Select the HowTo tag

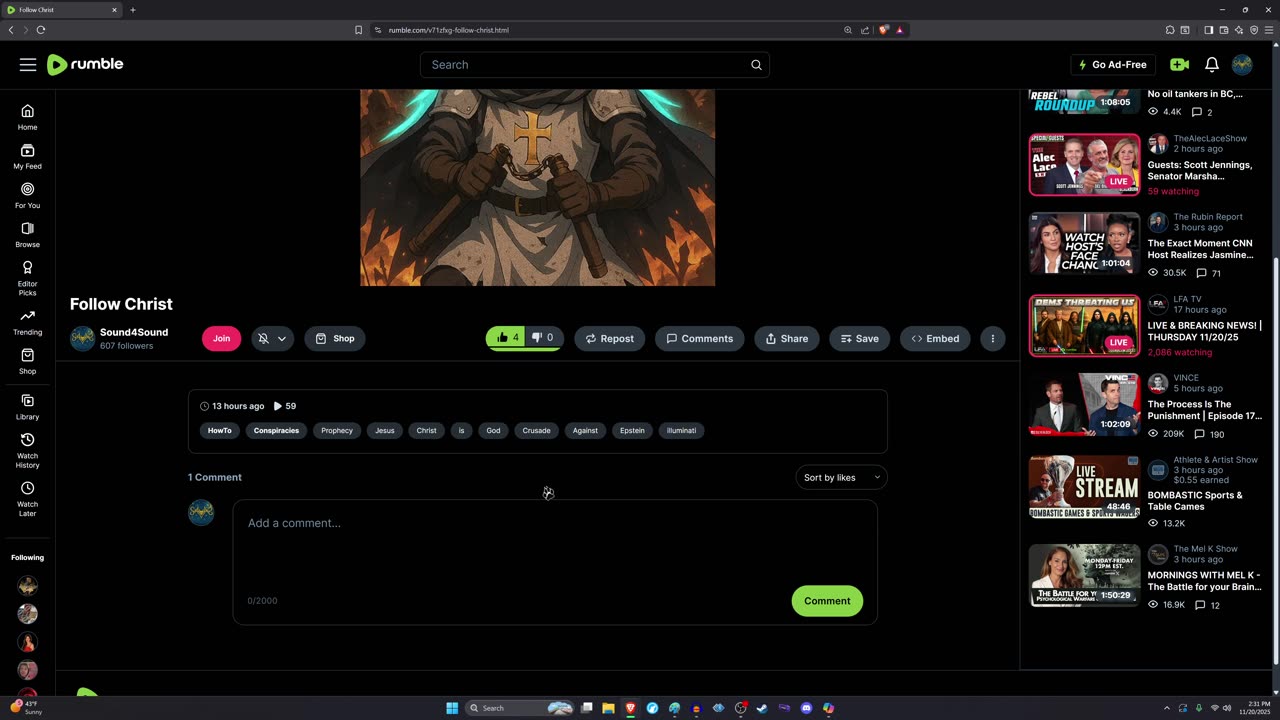220,431
